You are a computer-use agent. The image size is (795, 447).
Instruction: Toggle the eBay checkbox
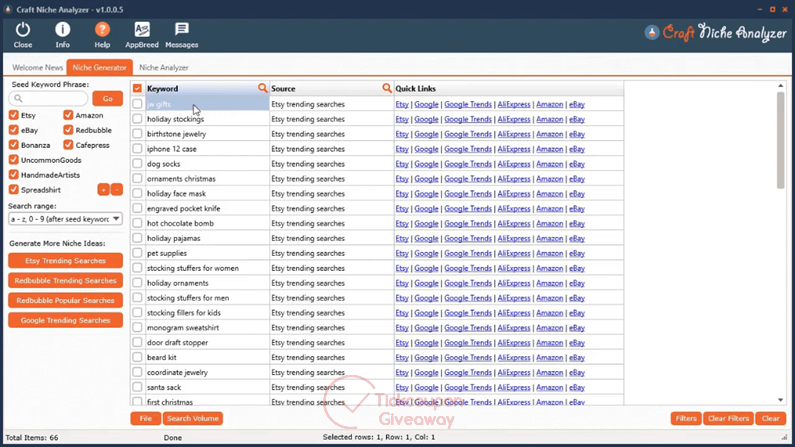(x=14, y=130)
